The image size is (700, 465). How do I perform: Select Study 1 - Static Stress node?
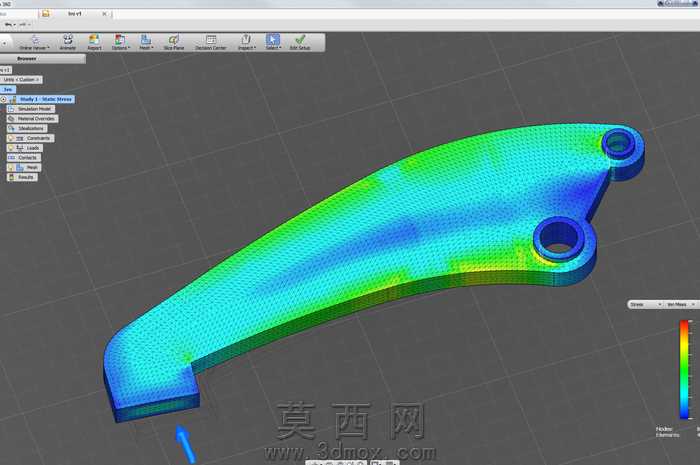45,99
